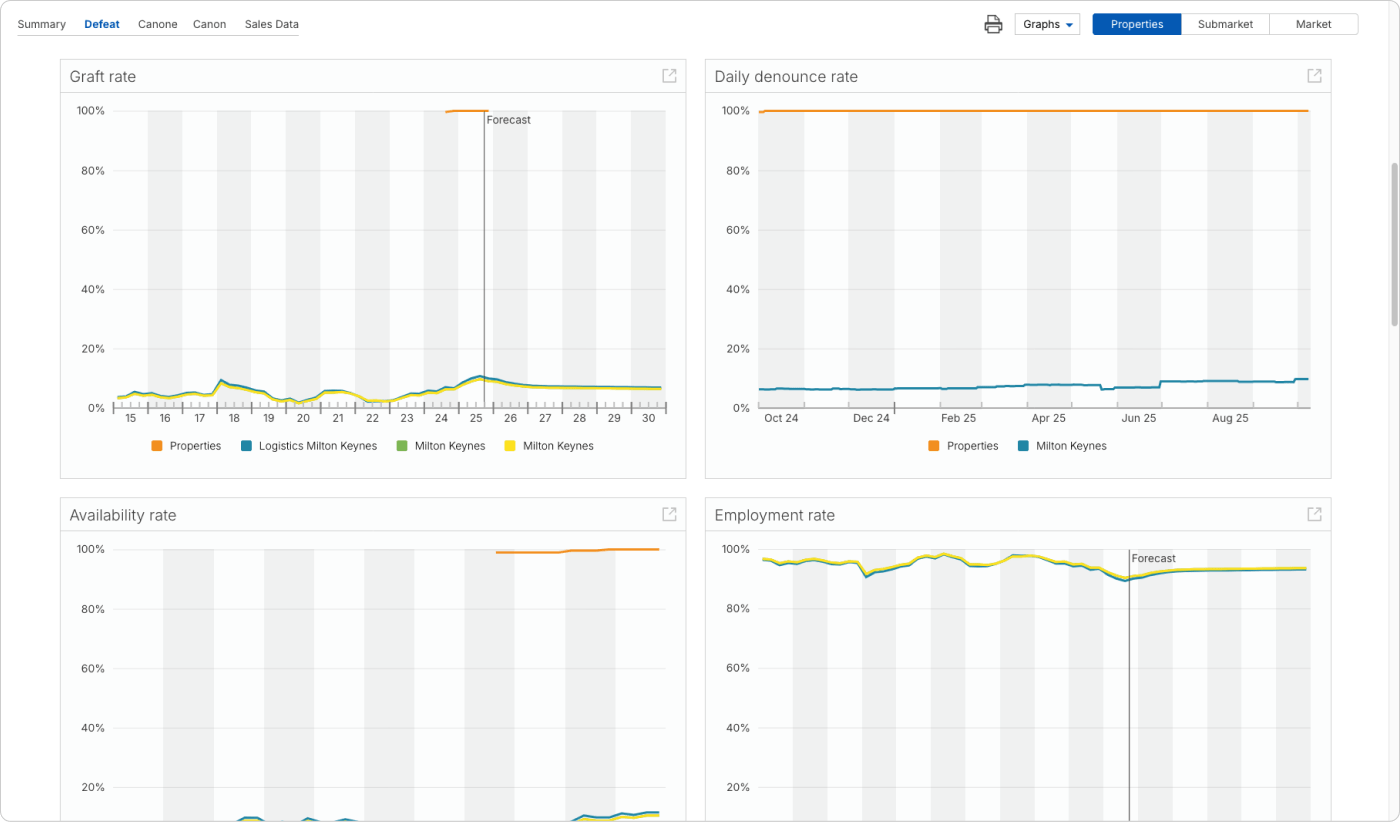Click the Forecast marker in Graft rate chart
This screenshot has height=822, width=1400.
pos(508,120)
